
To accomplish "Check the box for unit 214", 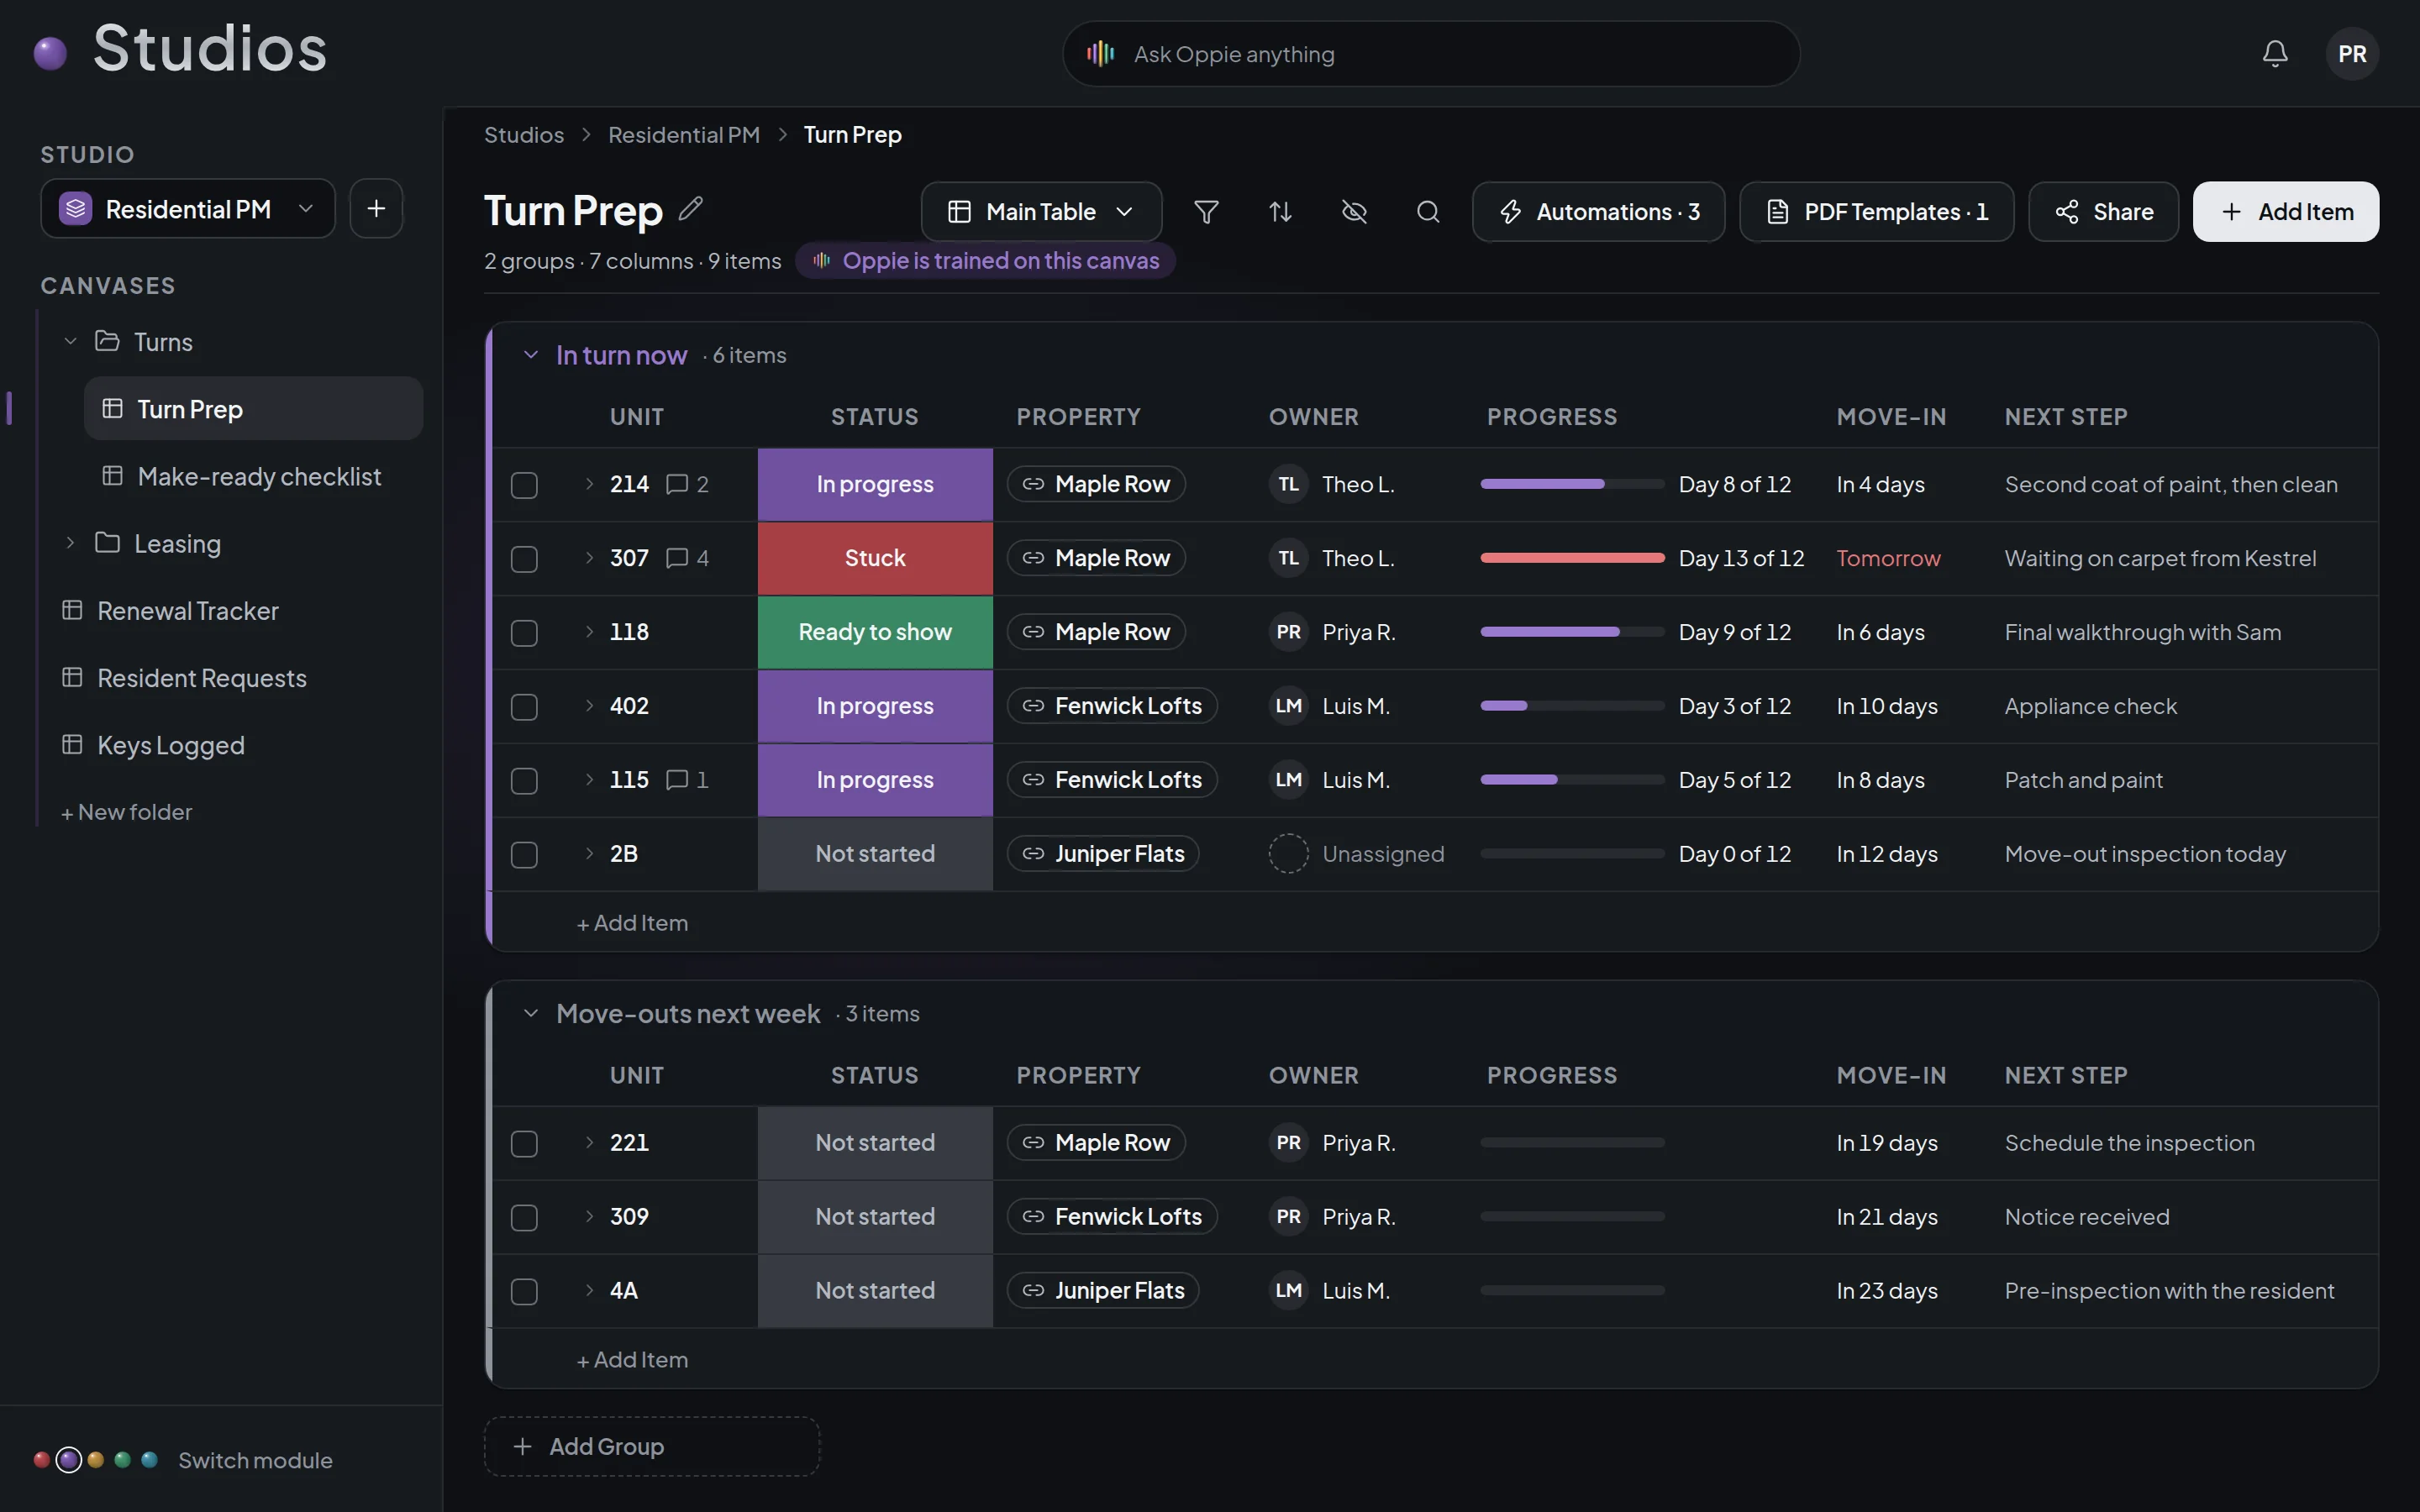I will coord(524,485).
